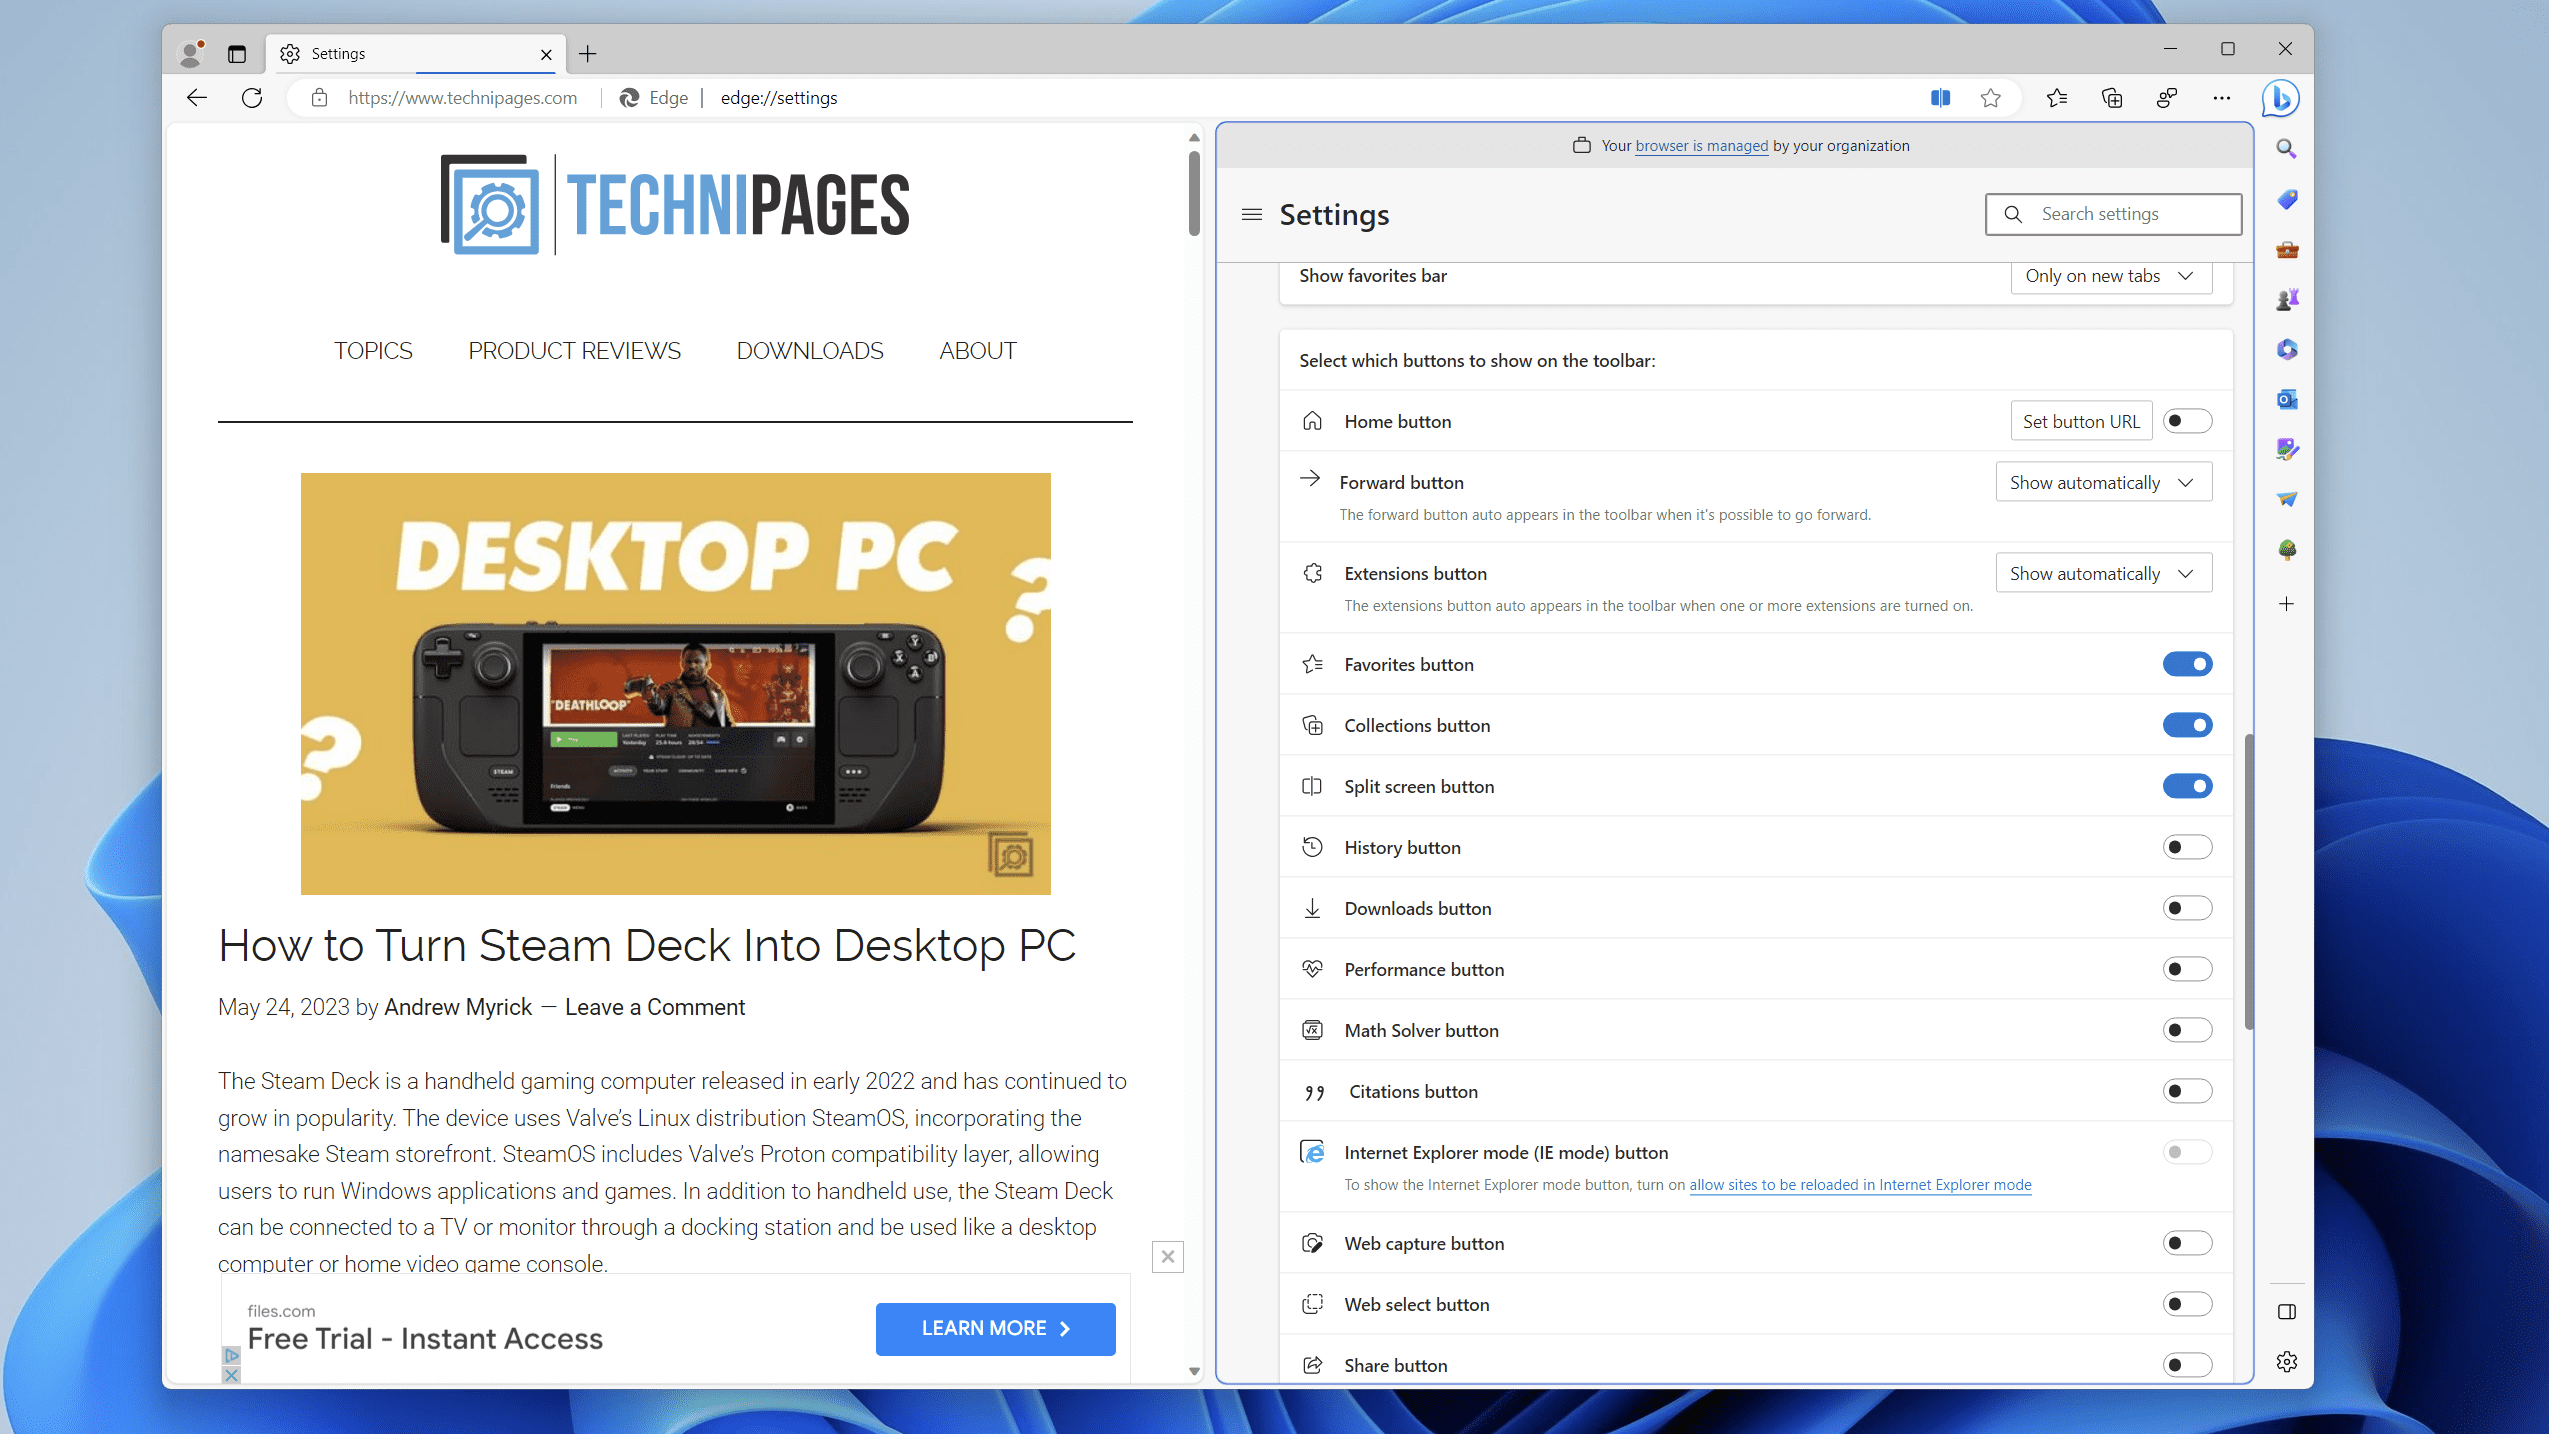Click the Set button URL button
The height and width of the screenshot is (1434, 2549).
pos(2080,420)
